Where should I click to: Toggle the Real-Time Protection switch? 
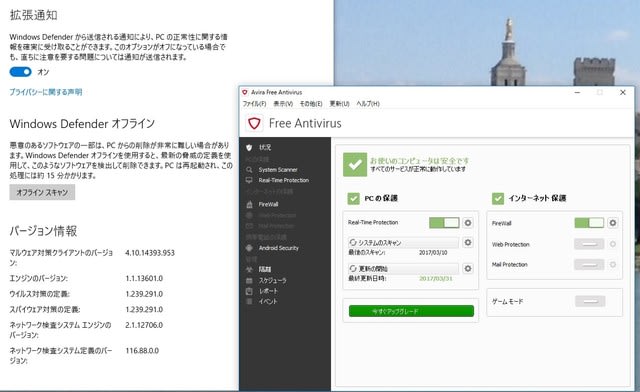(444, 223)
